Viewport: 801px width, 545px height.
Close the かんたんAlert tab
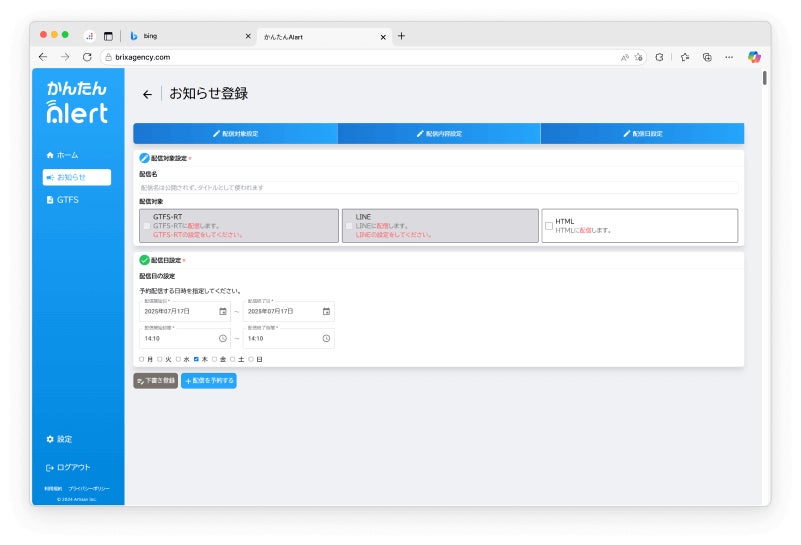coord(383,37)
